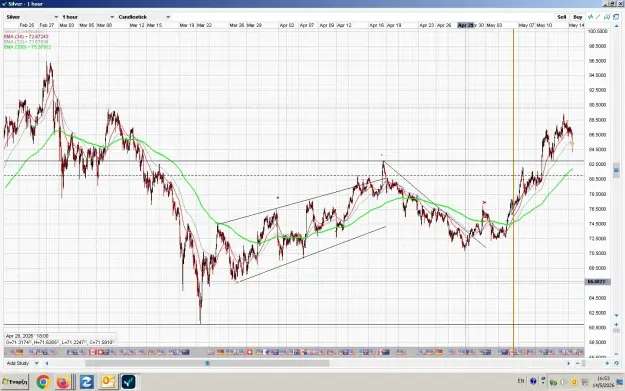
Task: Open Outlook from the taskbar
Action: point(108,382)
